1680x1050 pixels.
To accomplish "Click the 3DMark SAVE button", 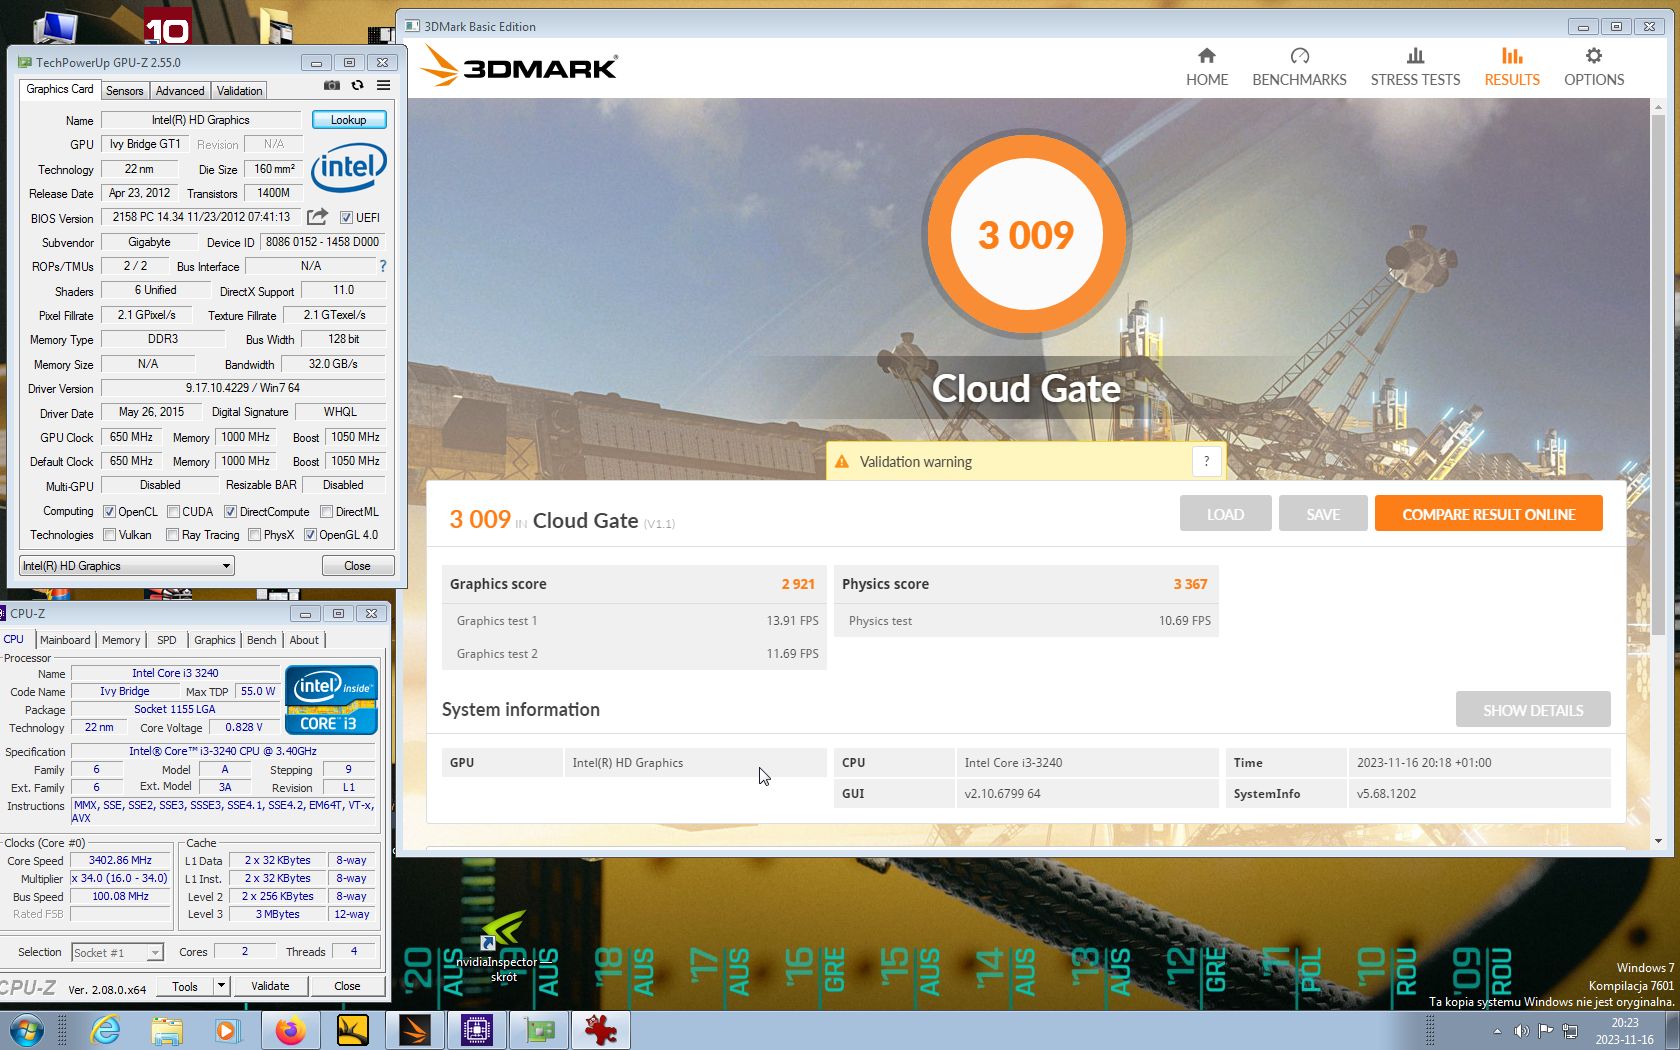I will click(x=1323, y=514).
